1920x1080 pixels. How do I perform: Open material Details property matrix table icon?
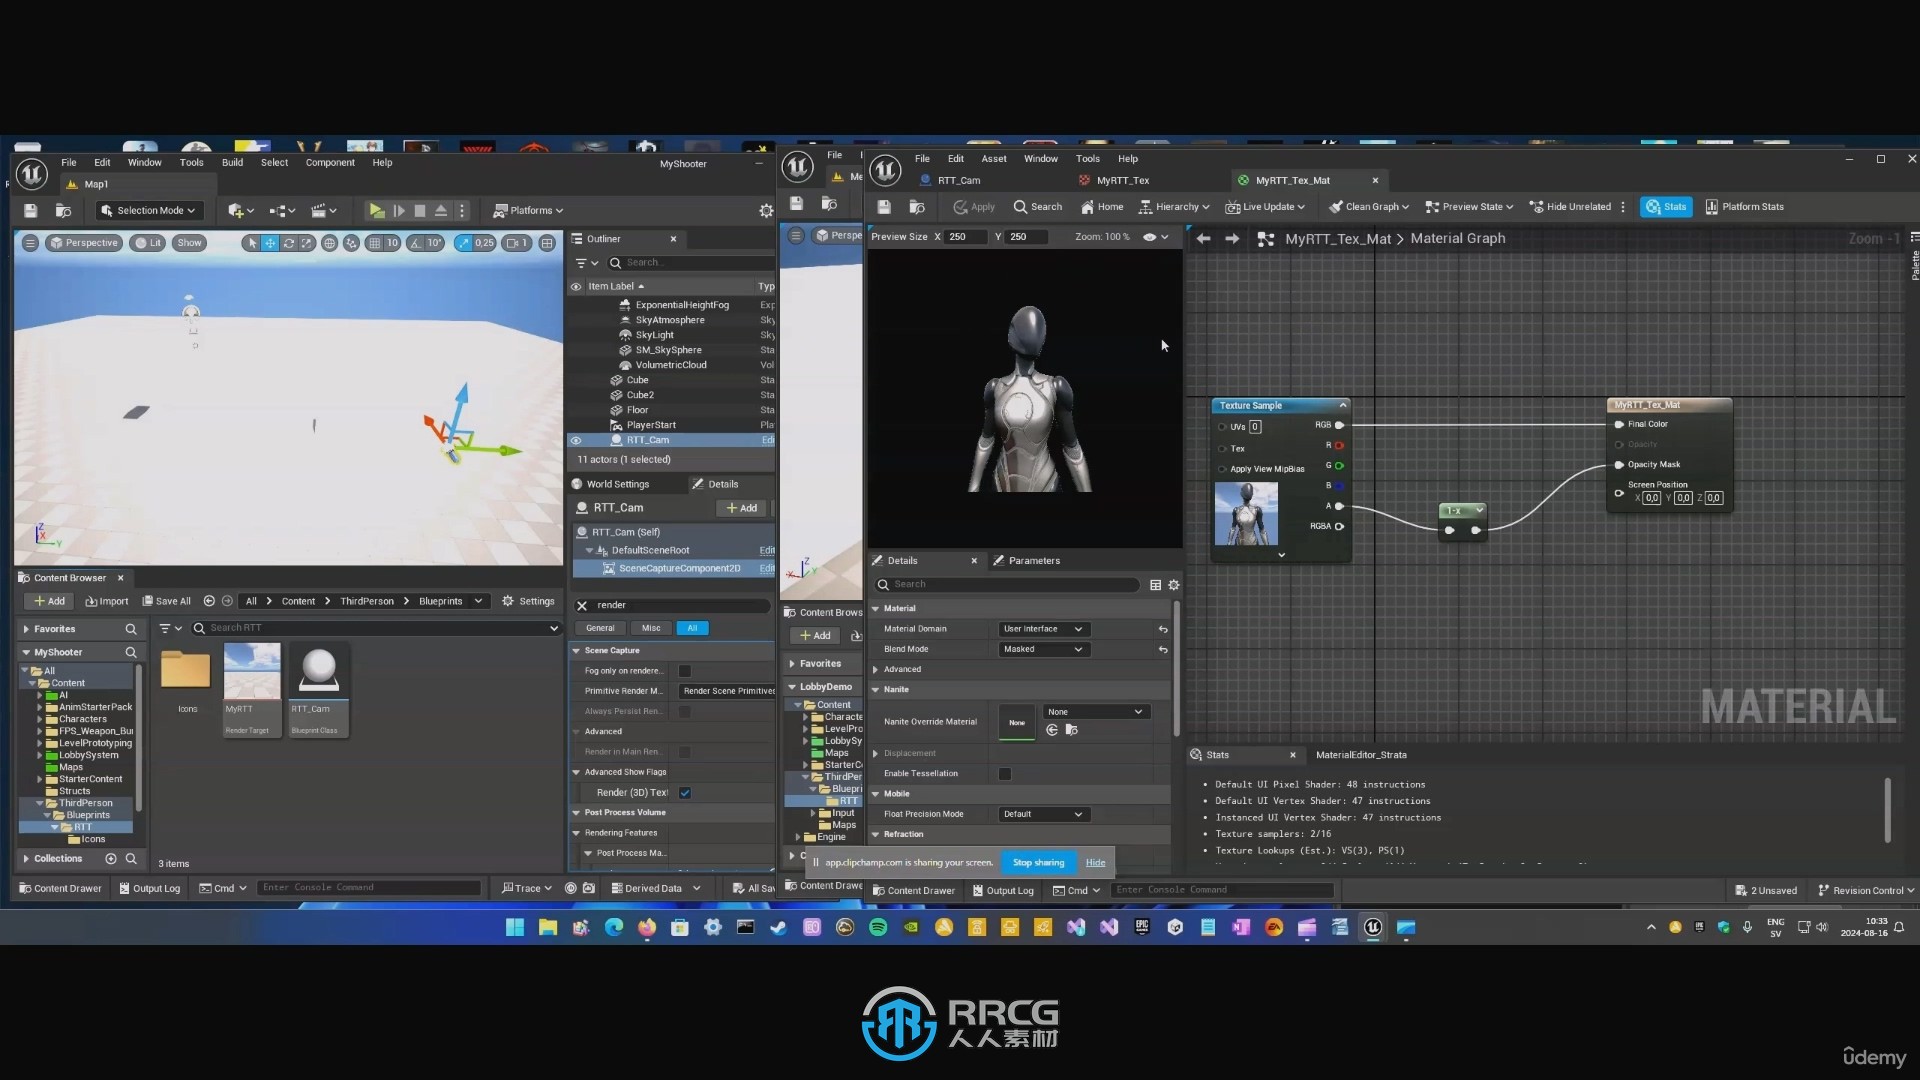1155,585
